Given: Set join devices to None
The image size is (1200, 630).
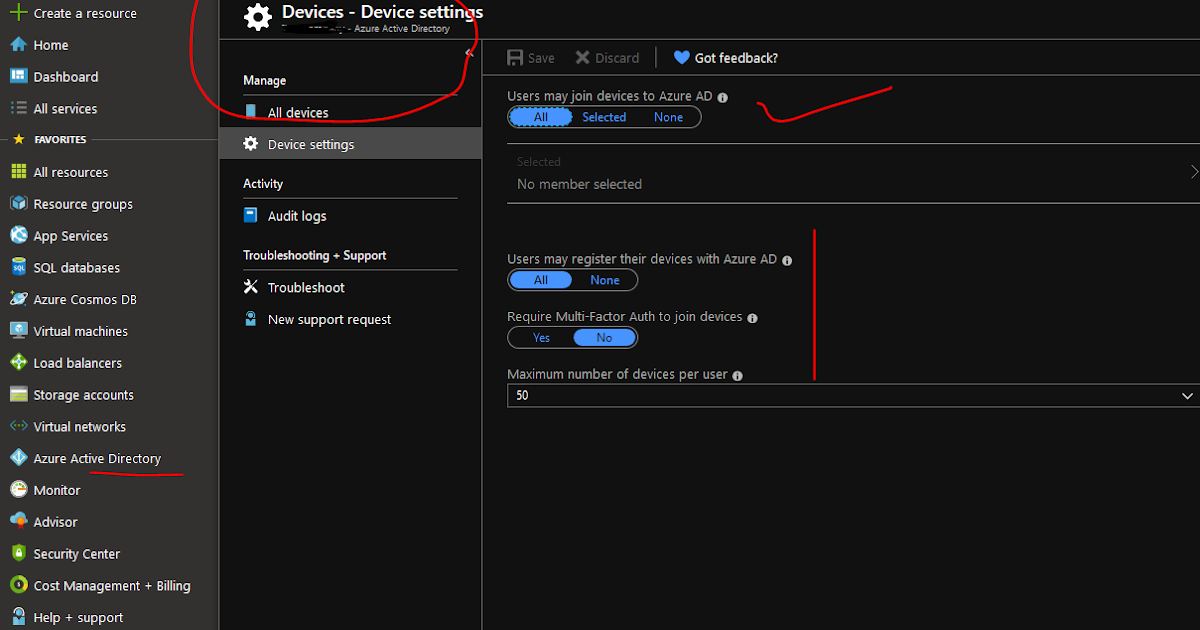Looking at the screenshot, I should pos(668,117).
